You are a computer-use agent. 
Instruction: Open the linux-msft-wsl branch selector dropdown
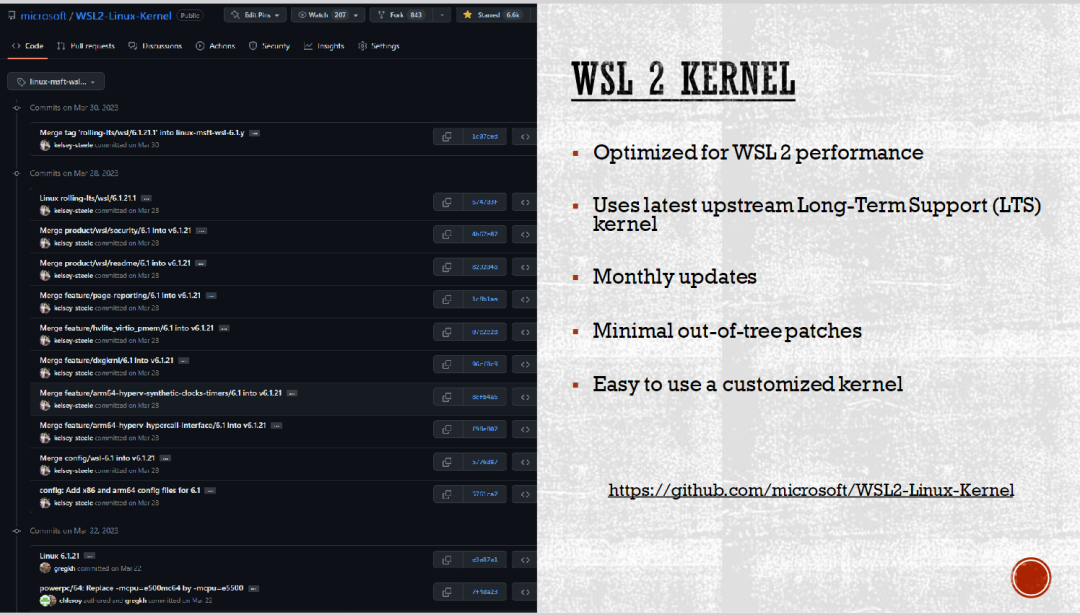tap(56, 81)
